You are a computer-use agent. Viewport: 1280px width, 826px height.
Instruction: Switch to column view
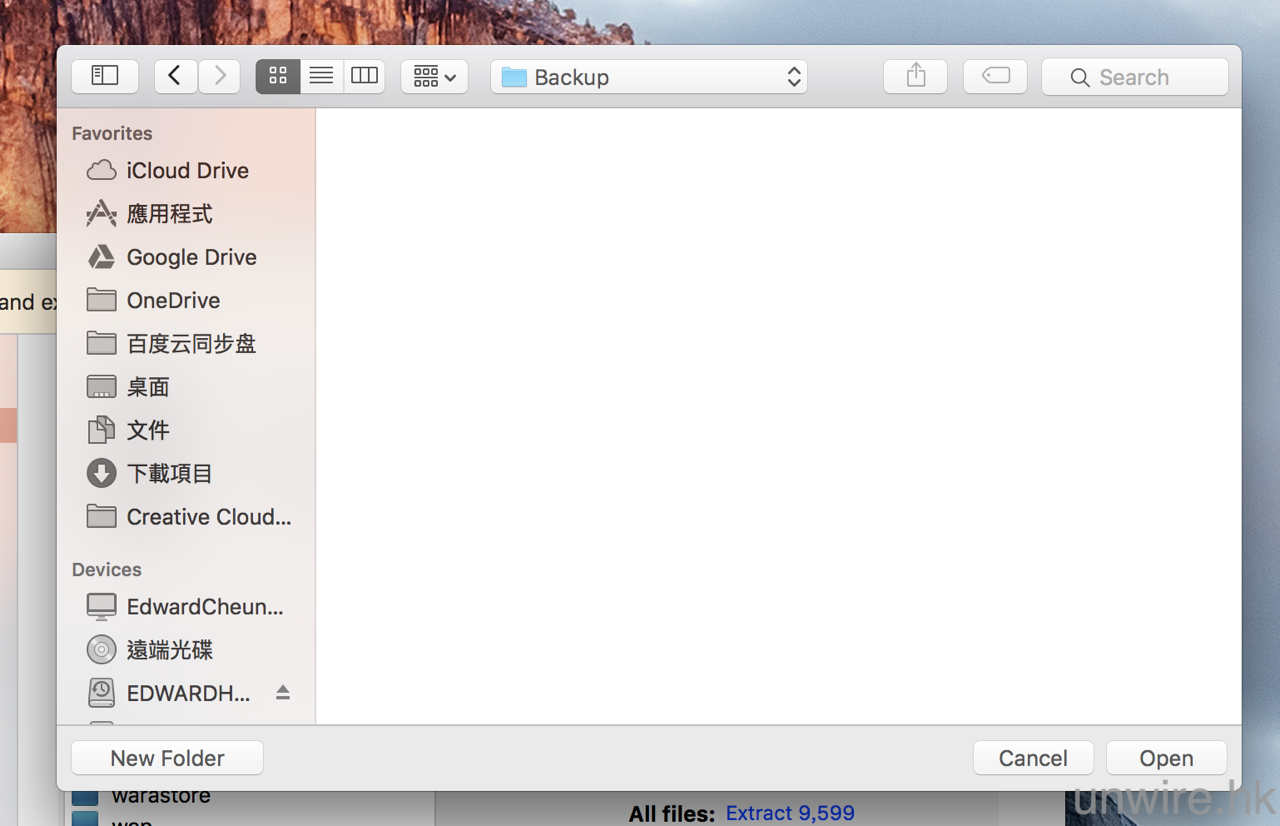(364, 76)
